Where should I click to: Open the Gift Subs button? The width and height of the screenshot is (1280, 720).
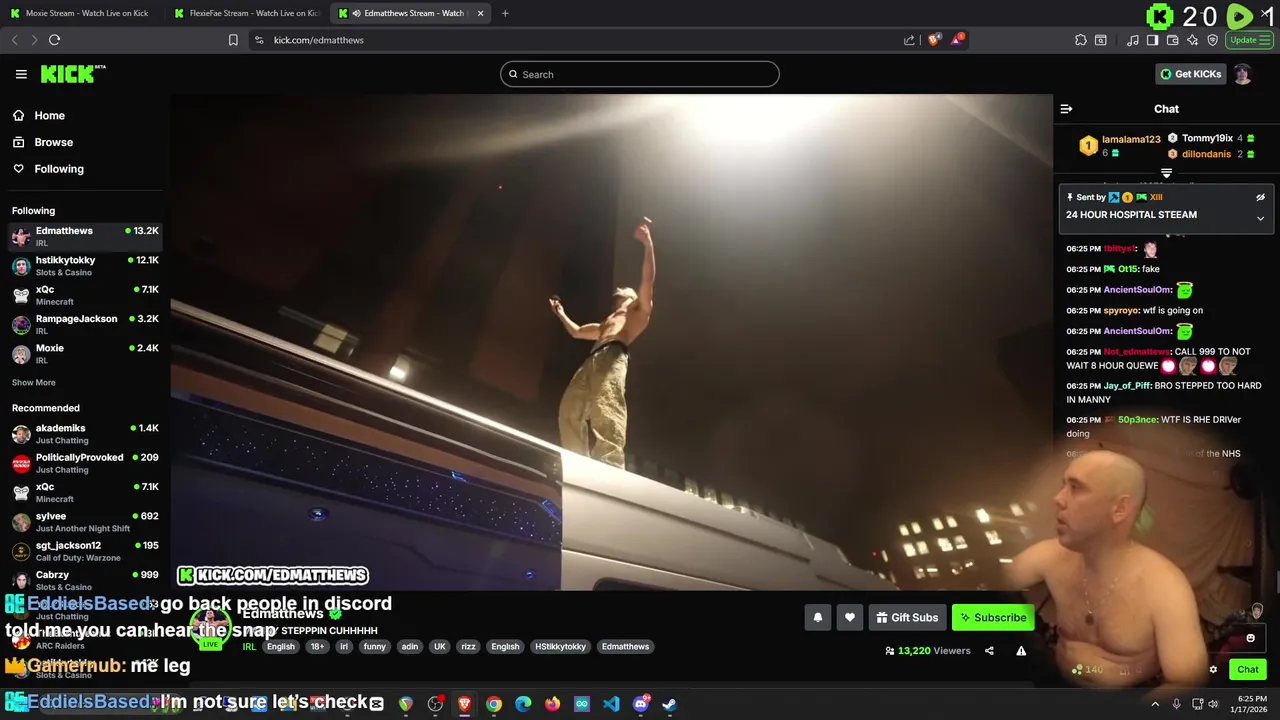[x=908, y=618]
